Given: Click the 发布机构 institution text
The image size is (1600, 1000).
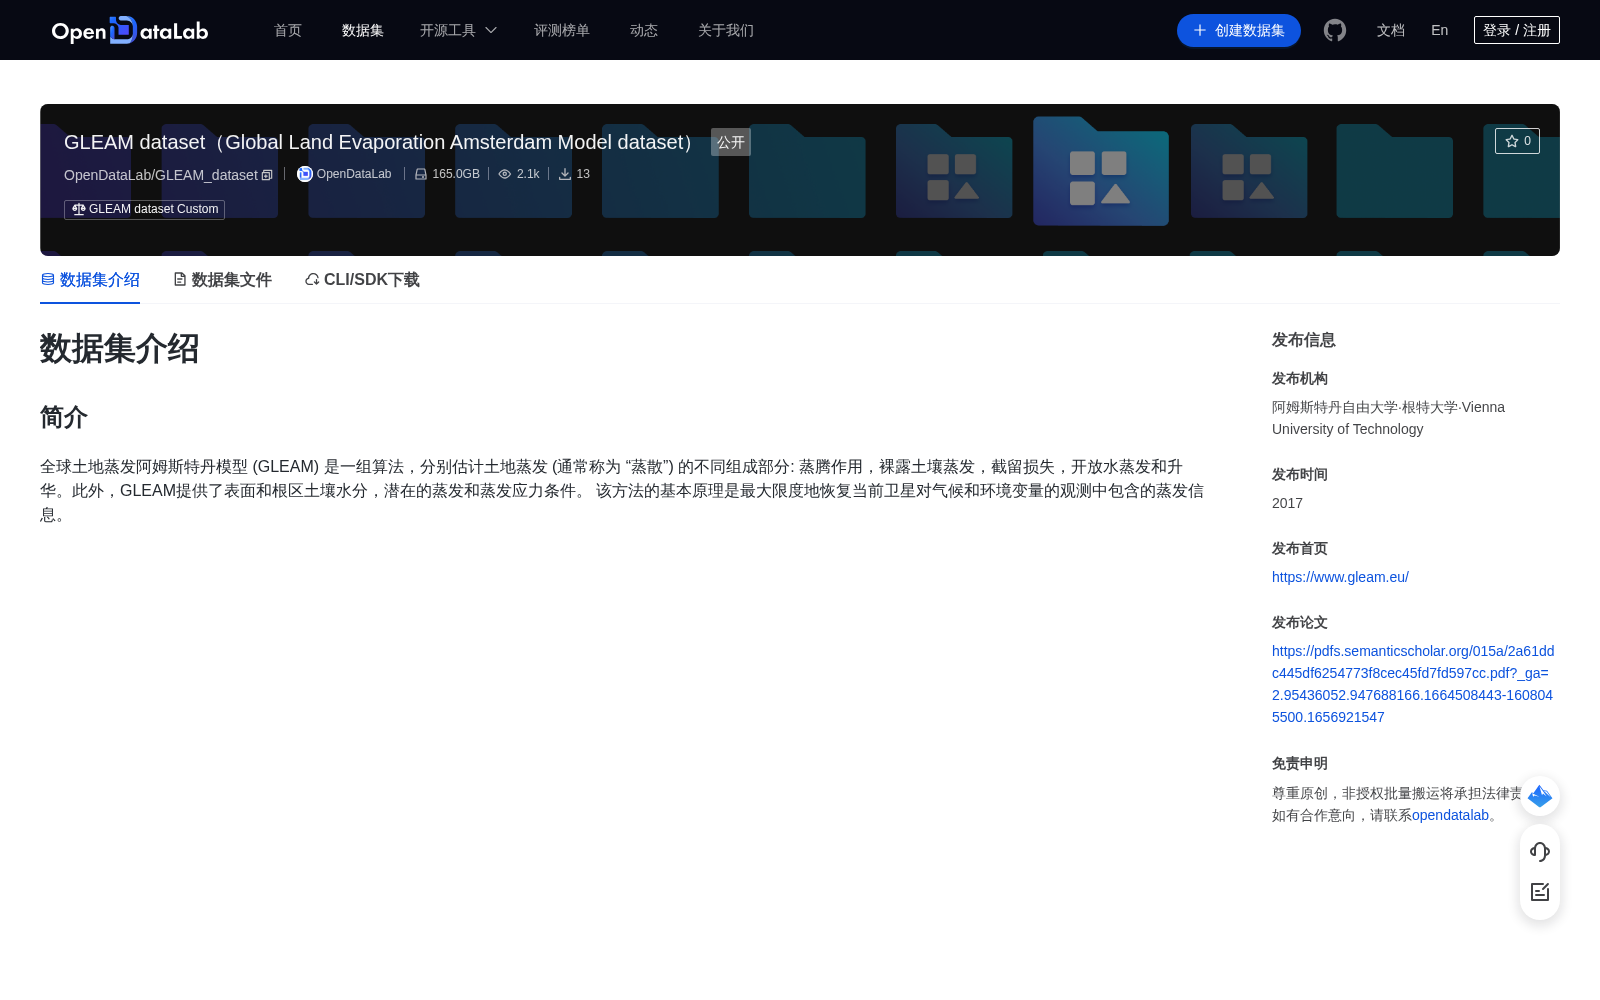Looking at the screenshot, I should tap(1388, 418).
